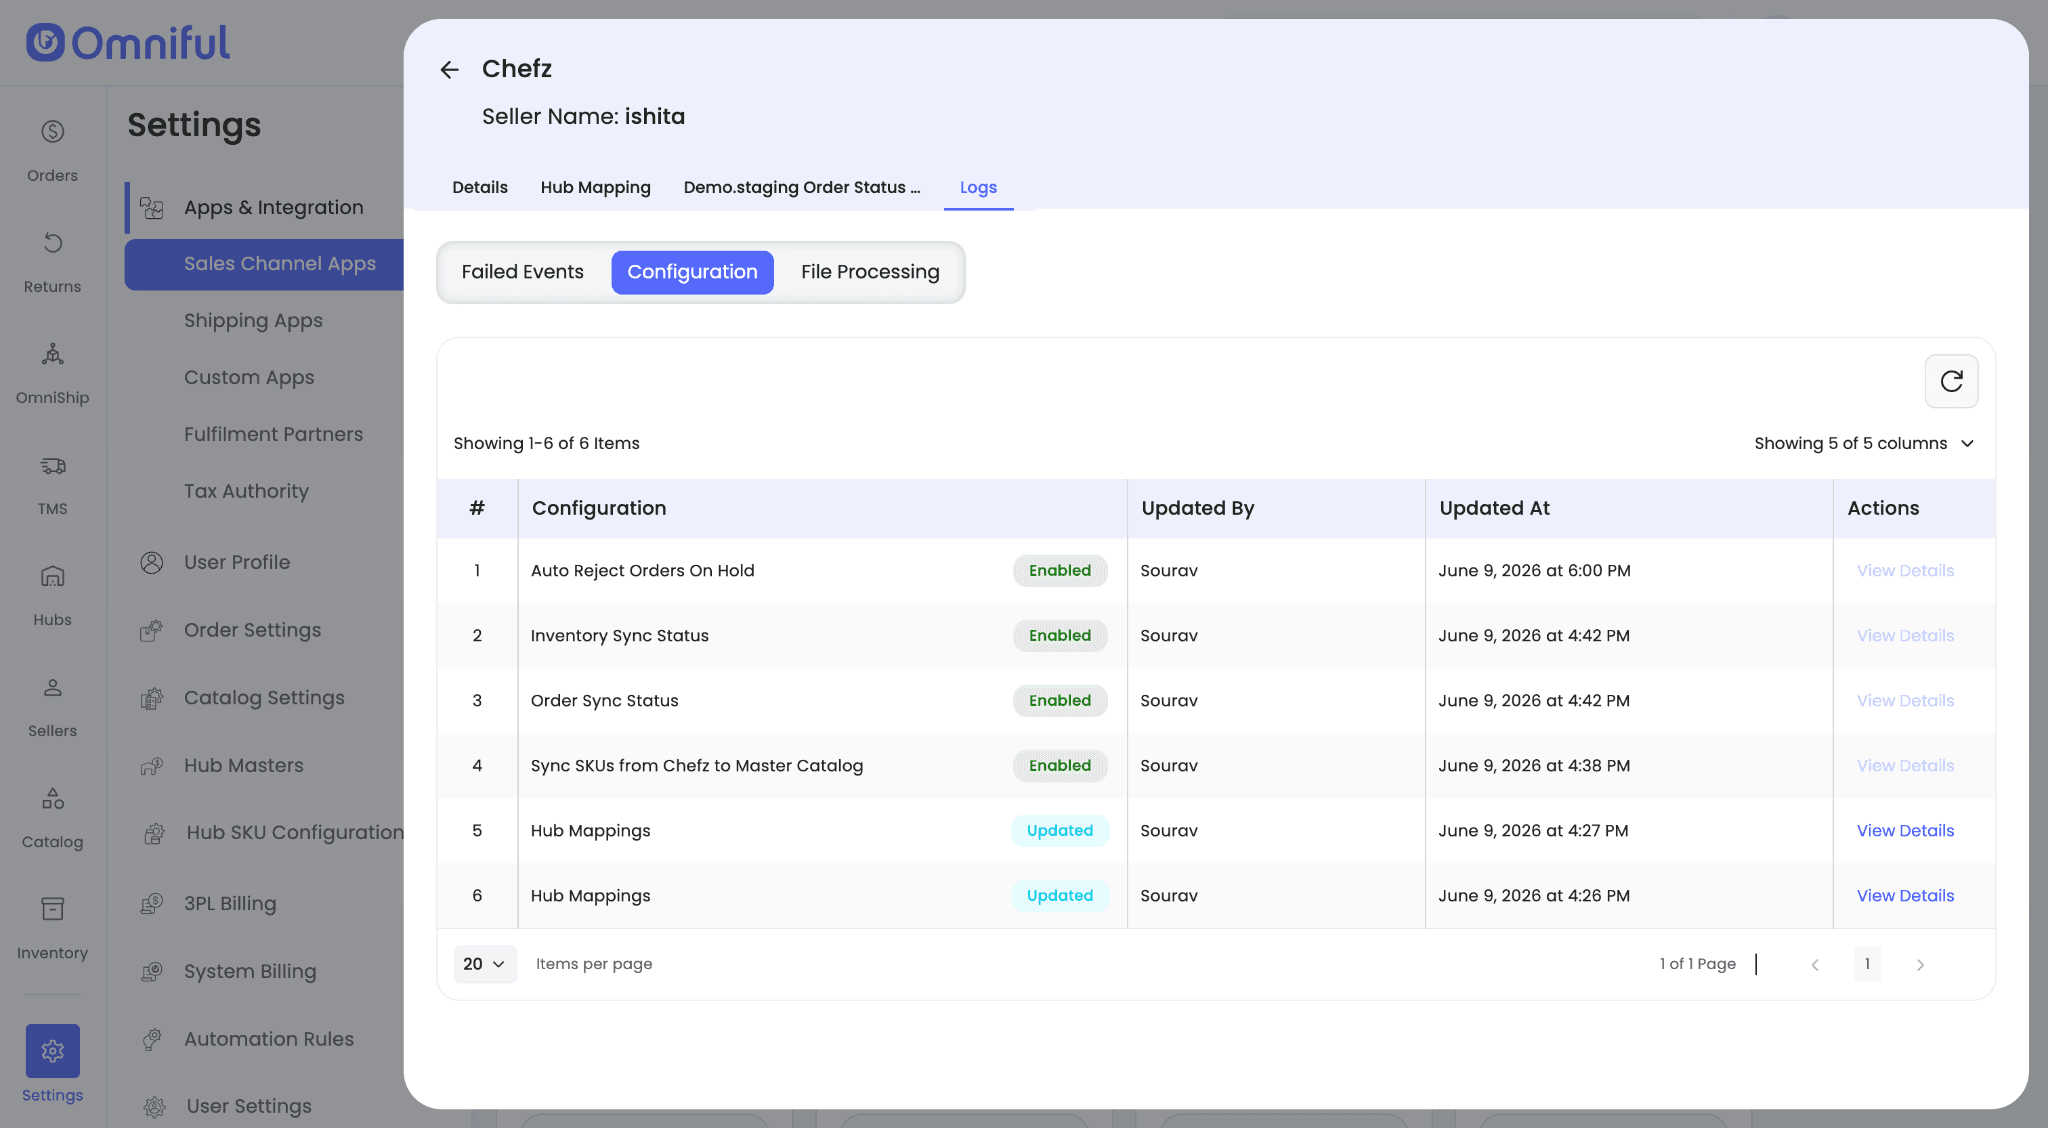Click the Hub SKU Configuration icon
The width and height of the screenshot is (2048, 1128).
point(154,833)
